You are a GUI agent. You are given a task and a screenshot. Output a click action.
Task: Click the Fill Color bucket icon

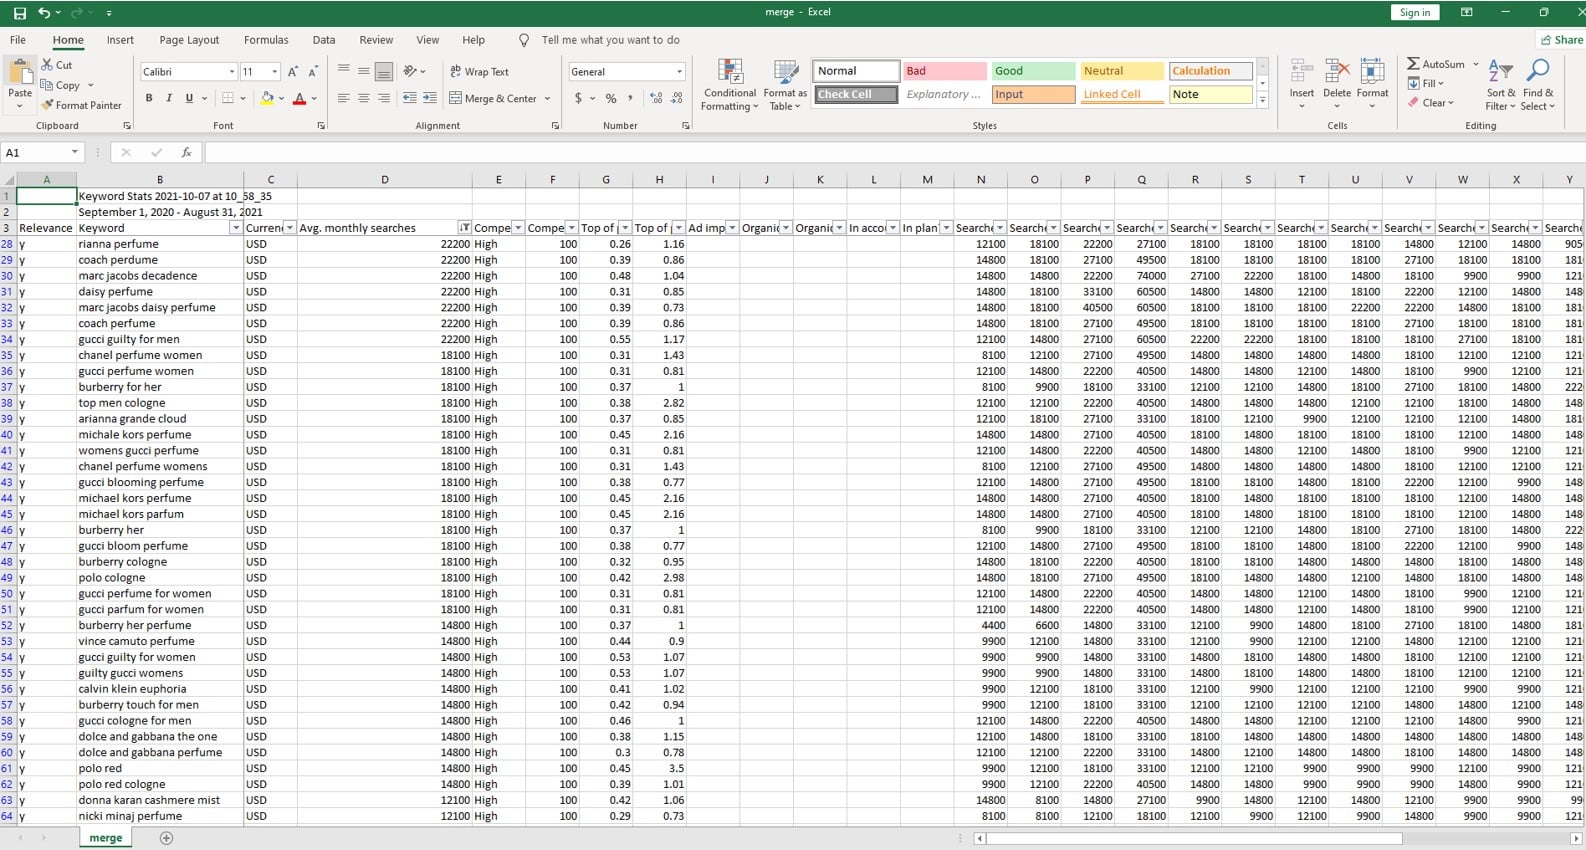tap(267, 98)
